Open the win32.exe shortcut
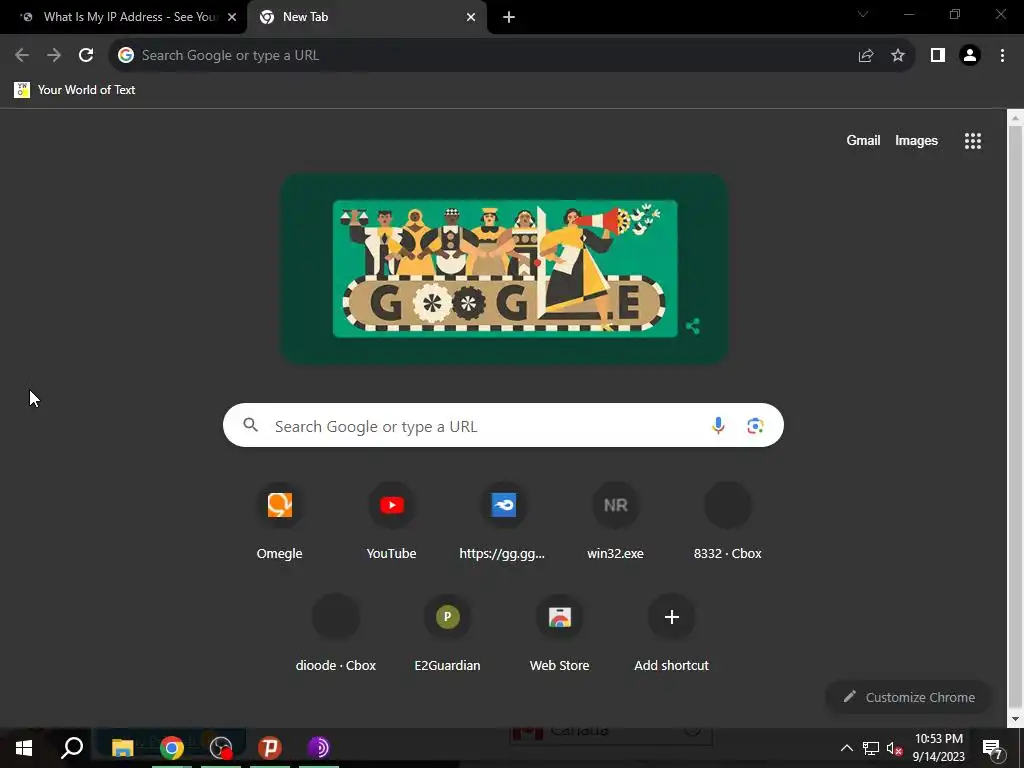 (x=615, y=522)
